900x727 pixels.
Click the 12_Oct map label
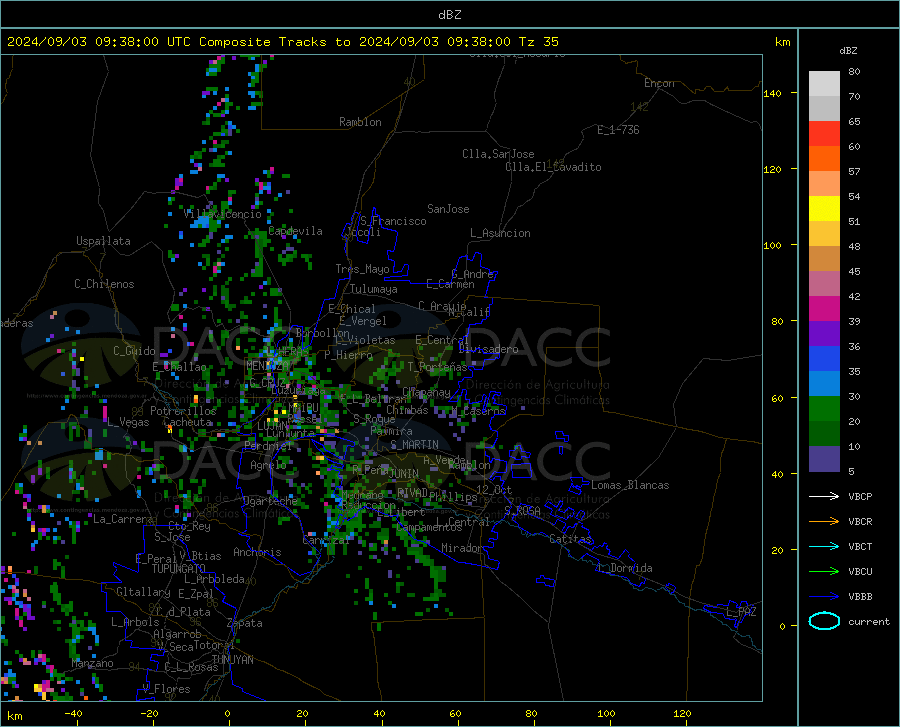tap(494, 489)
